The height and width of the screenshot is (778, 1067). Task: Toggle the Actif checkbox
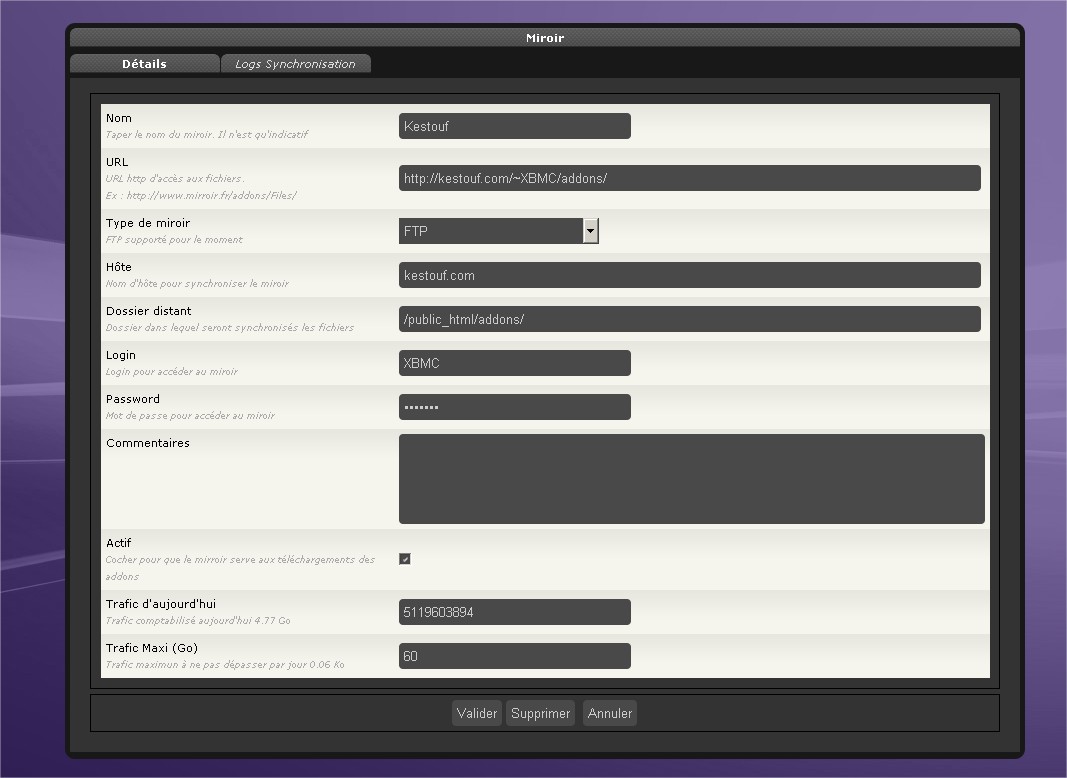405,559
